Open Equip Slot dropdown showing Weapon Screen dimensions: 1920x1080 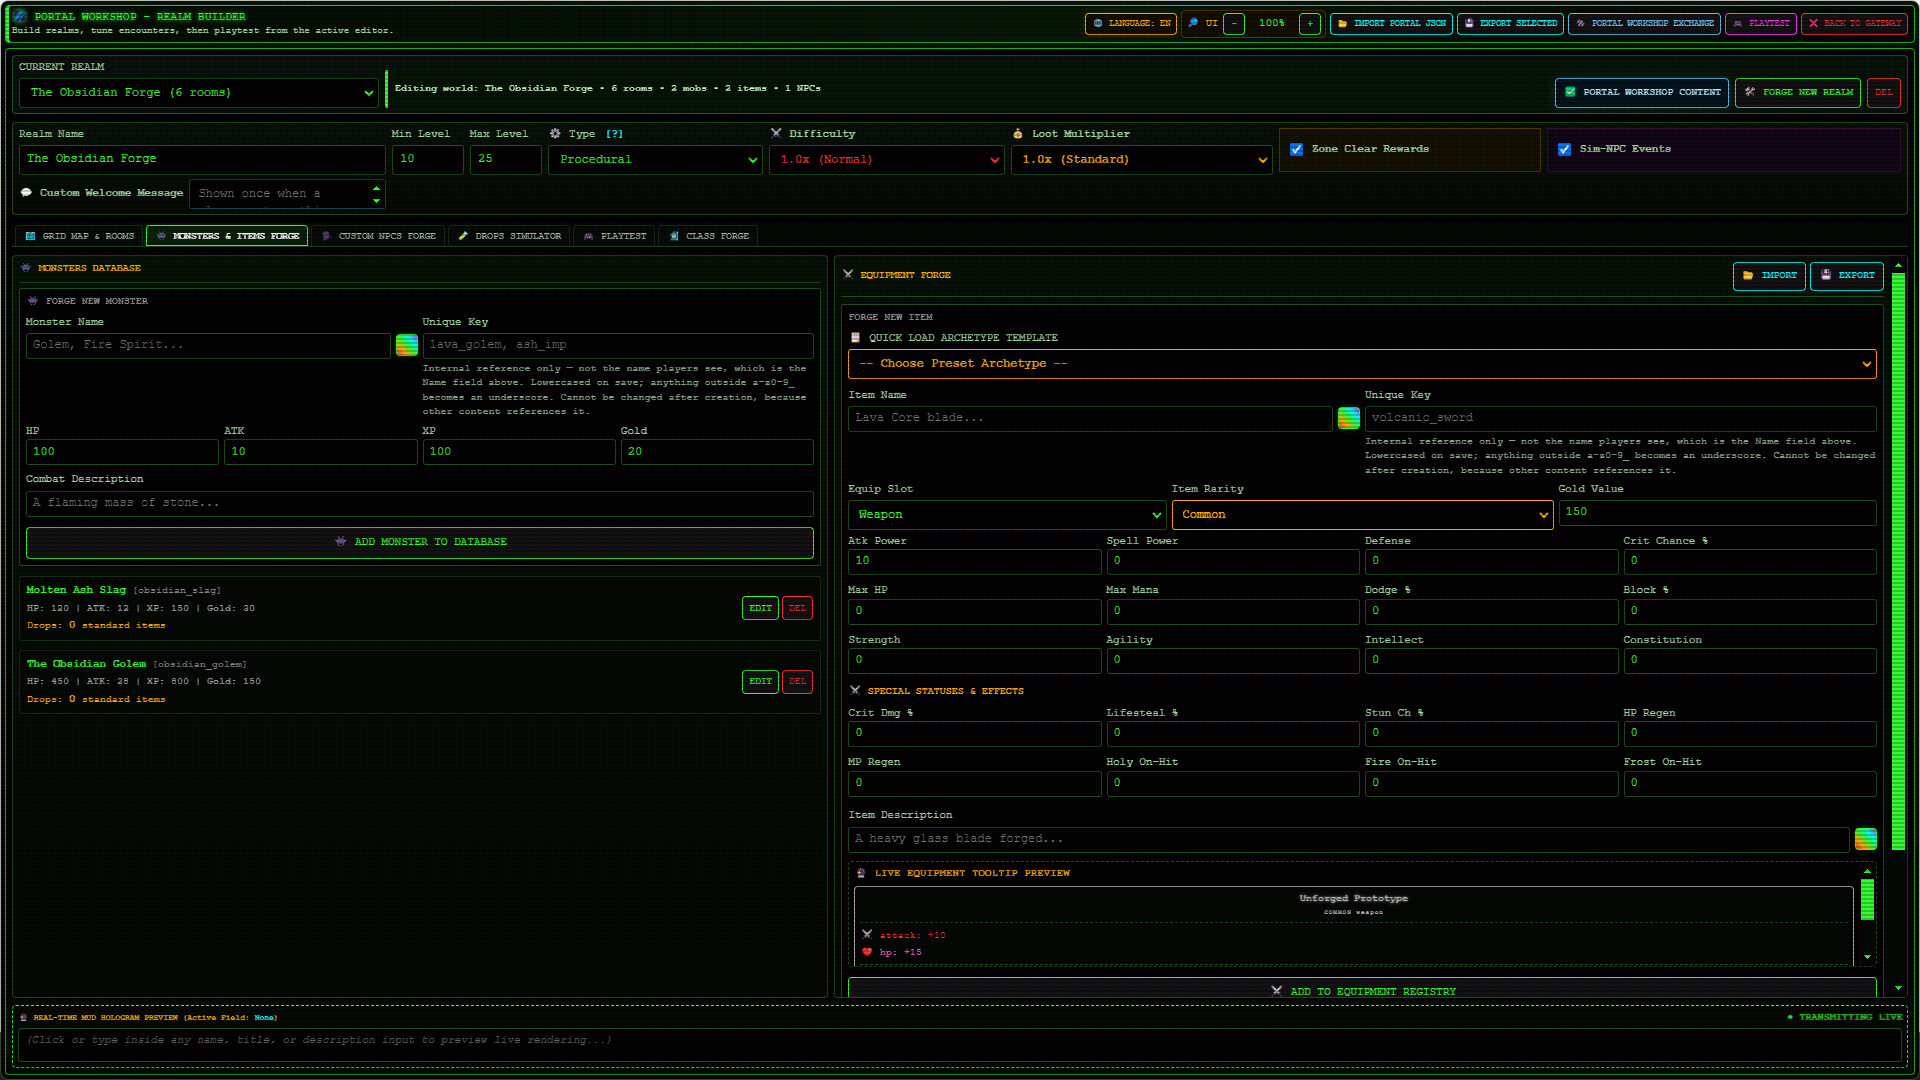(x=1007, y=515)
